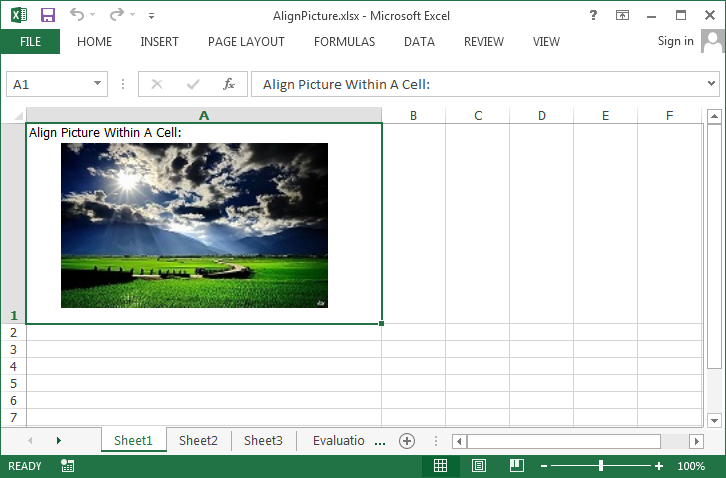Open Microsoft Excel Help question mark
This screenshot has width=726, height=478.
pos(594,15)
